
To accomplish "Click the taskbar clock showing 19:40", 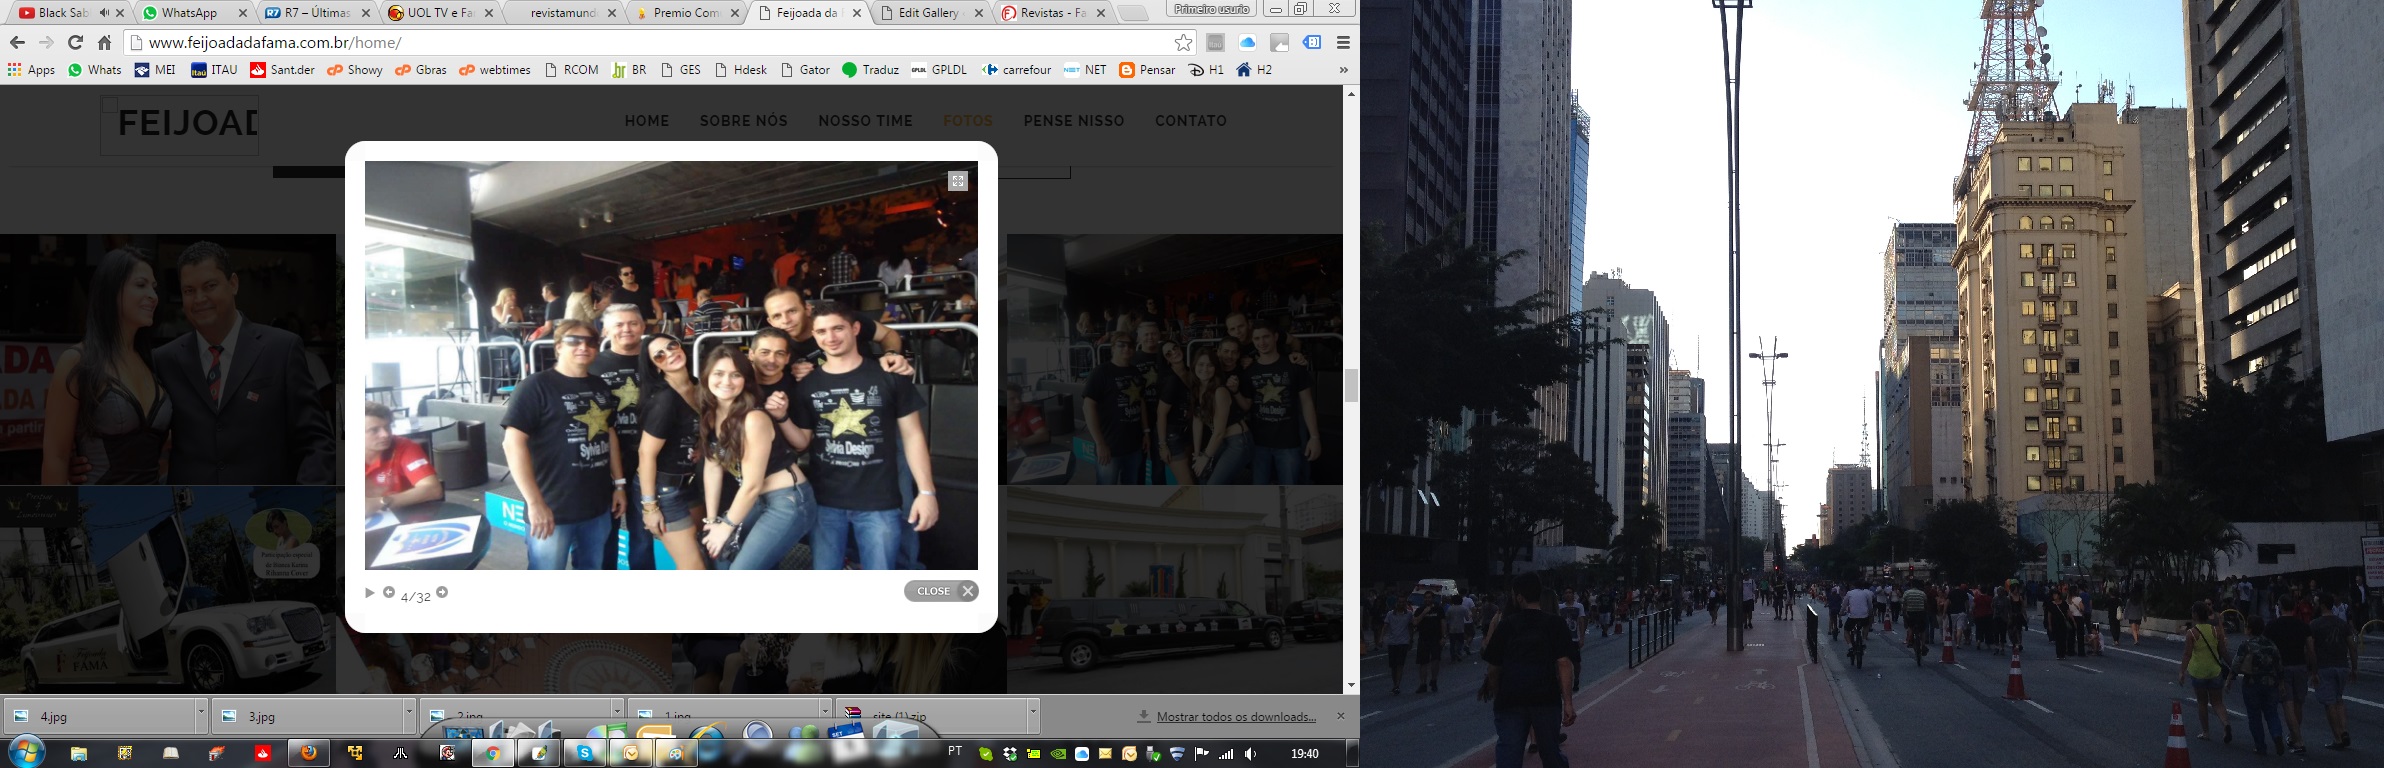I will 1305,754.
